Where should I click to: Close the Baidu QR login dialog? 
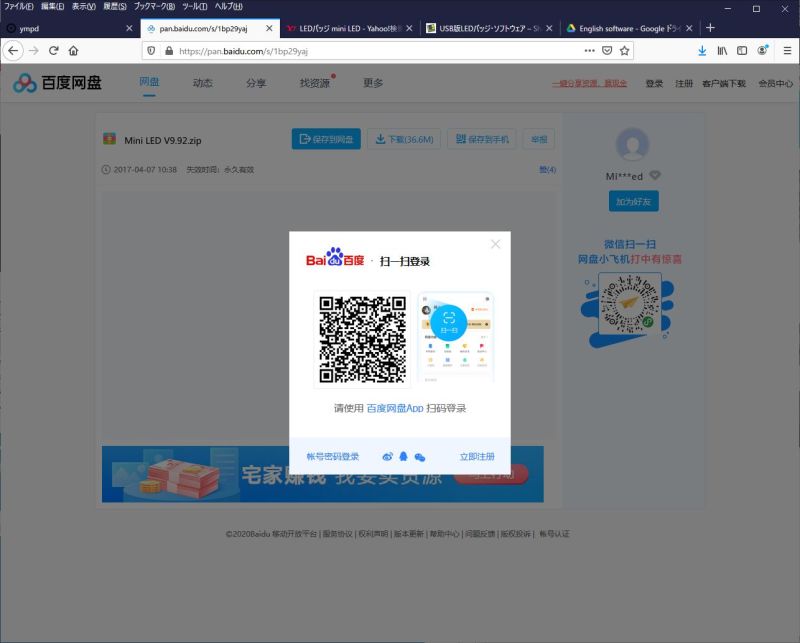click(495, 244)
